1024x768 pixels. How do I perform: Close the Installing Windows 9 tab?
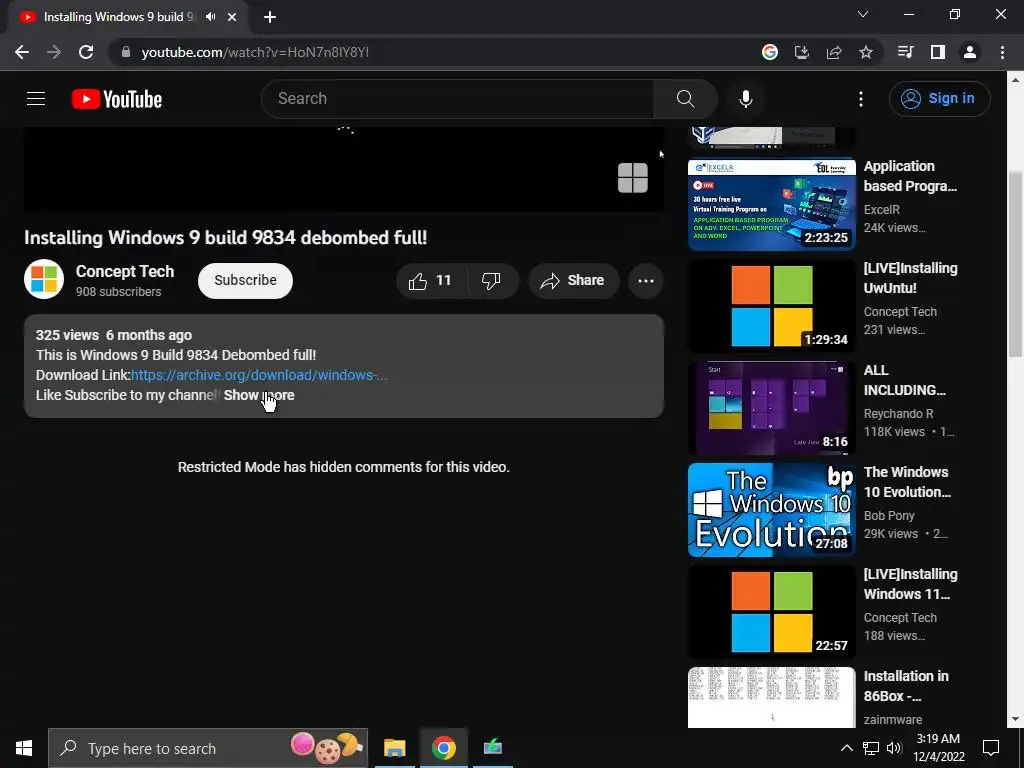(x=232, y=17)
